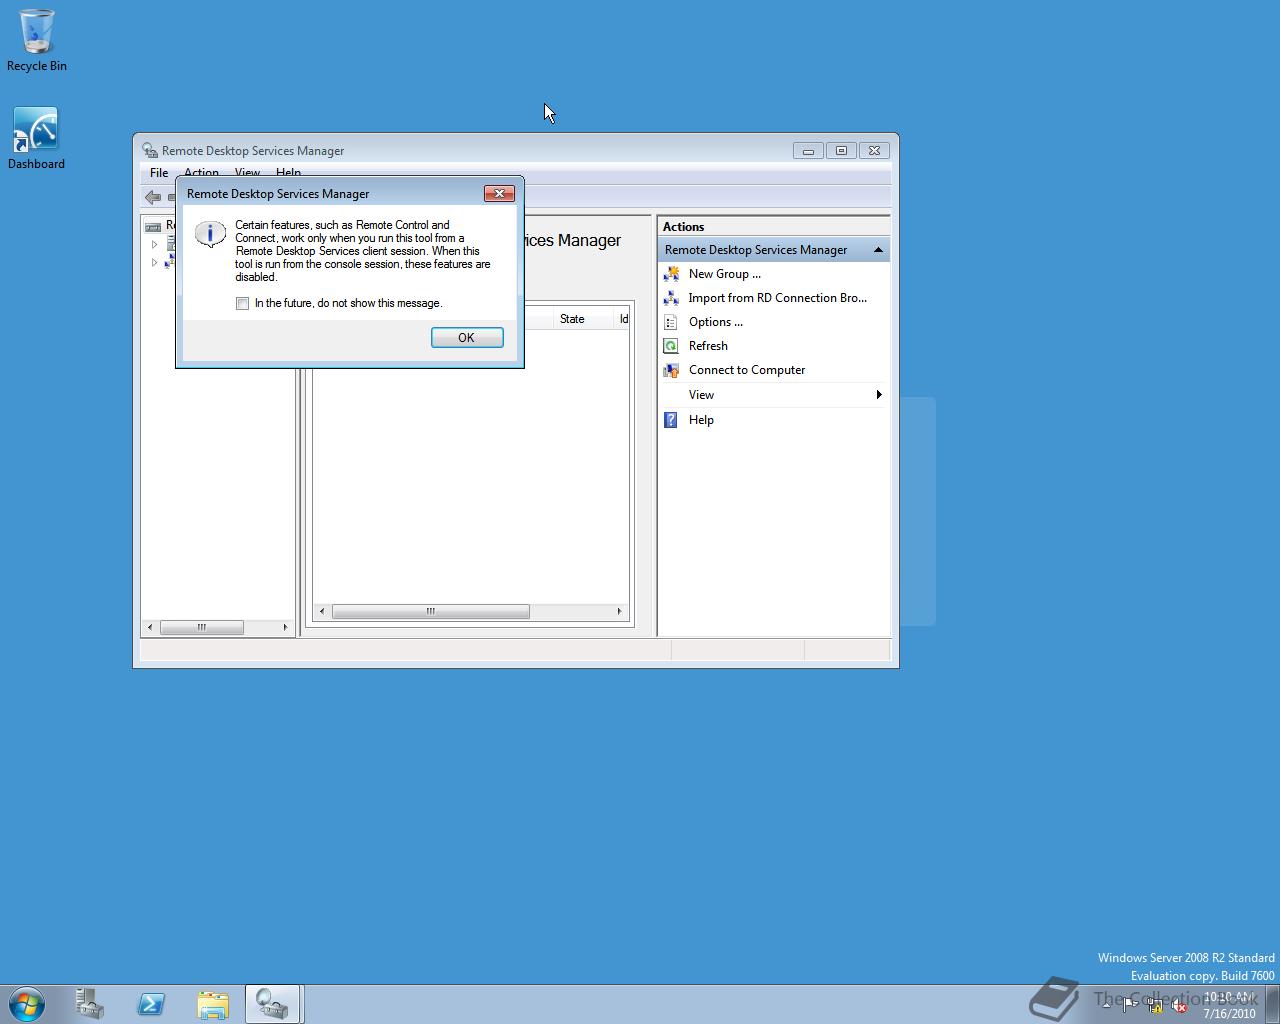Close the Remote Desktop Services Manager dialog
Viewport: 1280px width, 1024px height.
pos(499,193)
